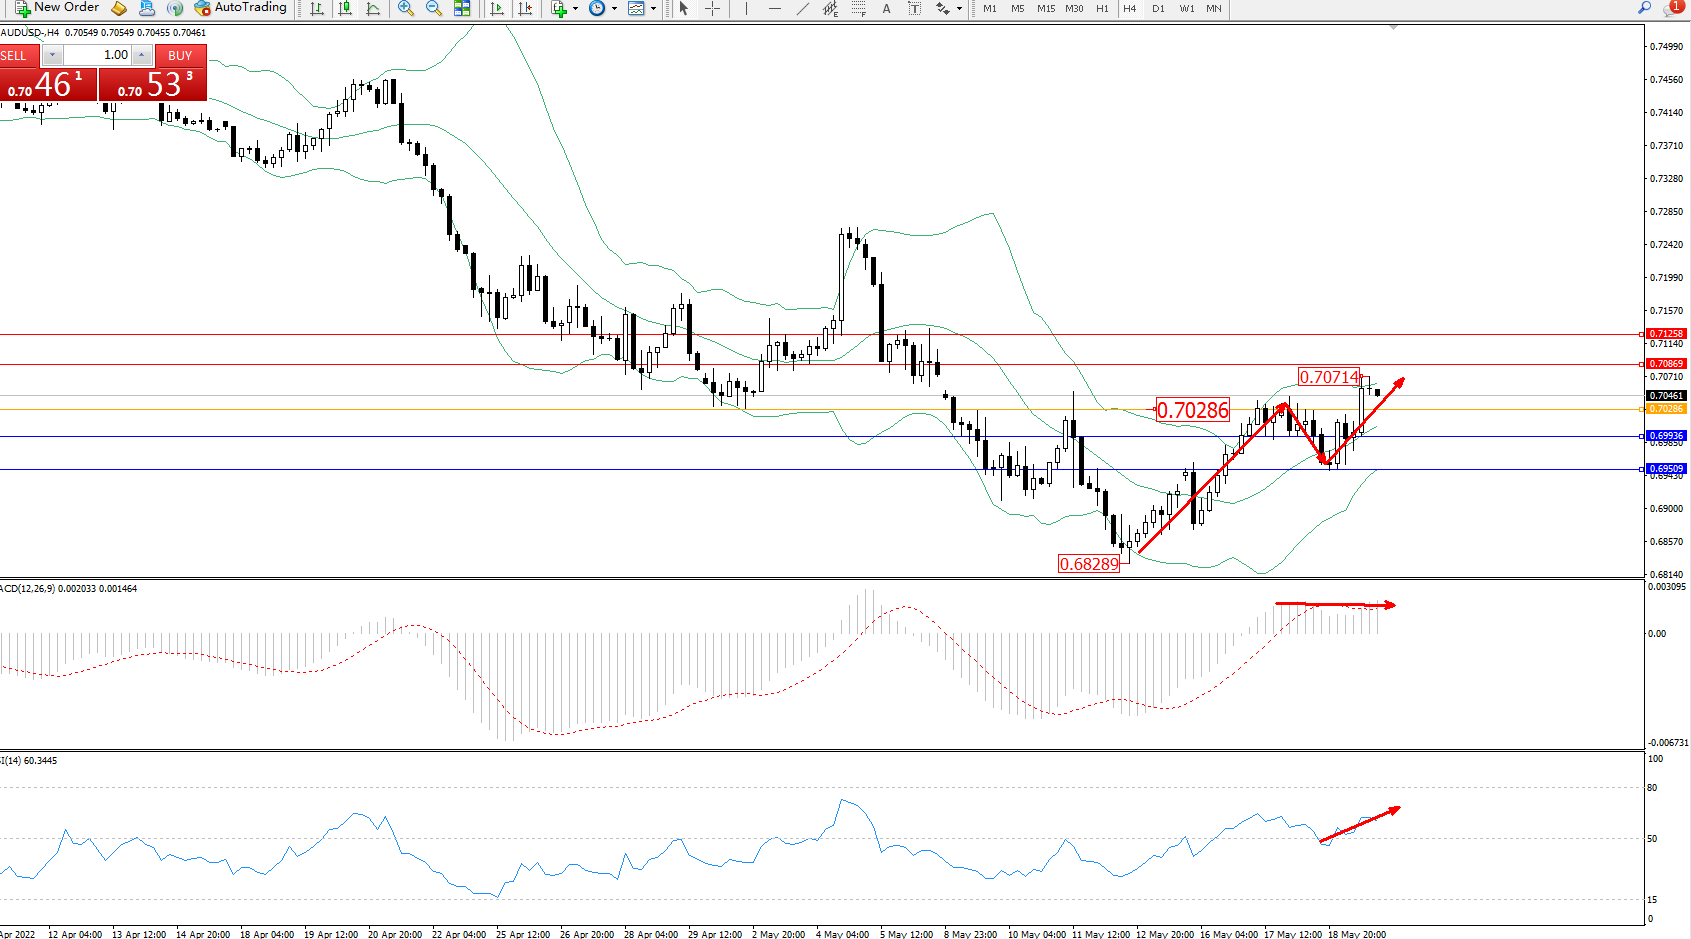Switch to the D1 timeframe
Screen dimensions: 1691x939
1158,8
